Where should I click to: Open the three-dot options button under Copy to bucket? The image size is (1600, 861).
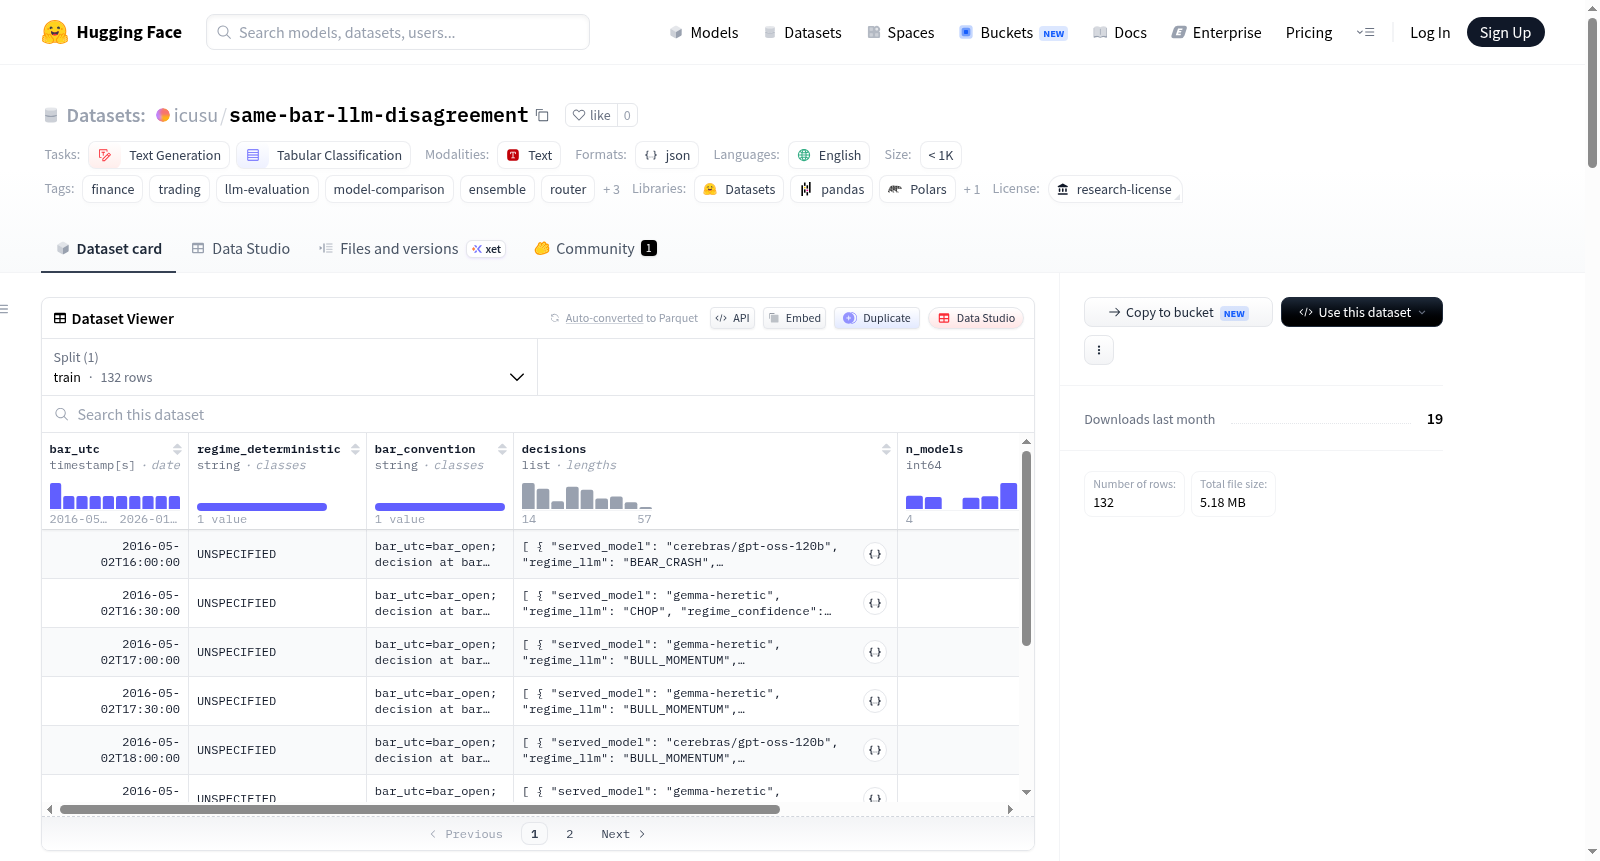[1099, 350]
